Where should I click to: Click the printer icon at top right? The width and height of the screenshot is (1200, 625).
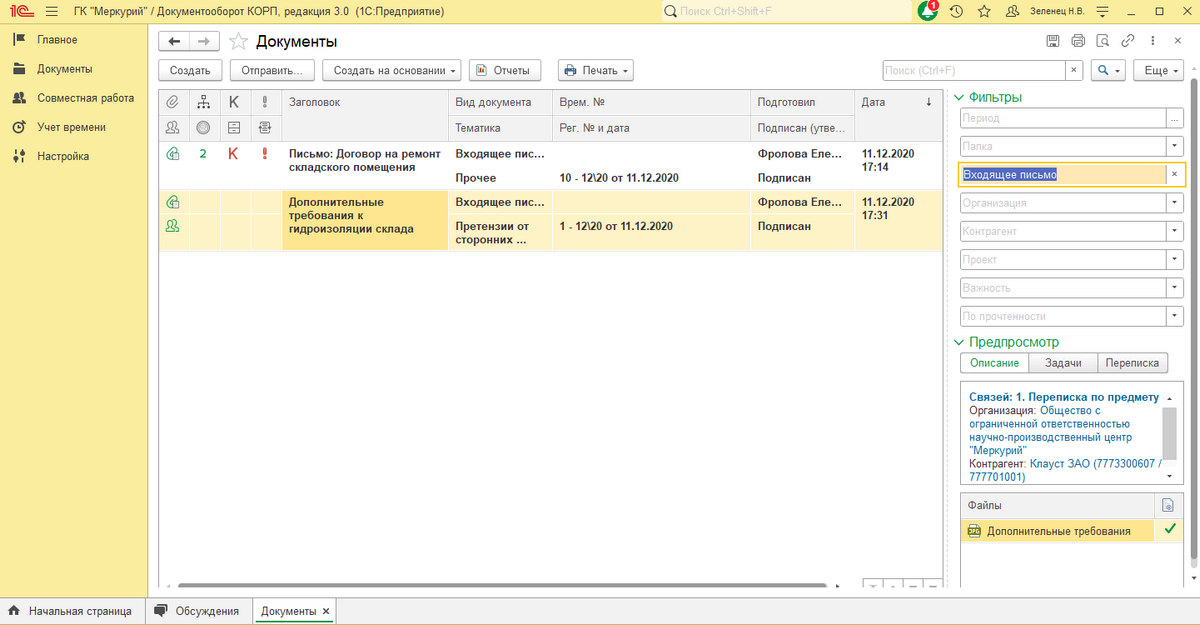click(1077, 41)
